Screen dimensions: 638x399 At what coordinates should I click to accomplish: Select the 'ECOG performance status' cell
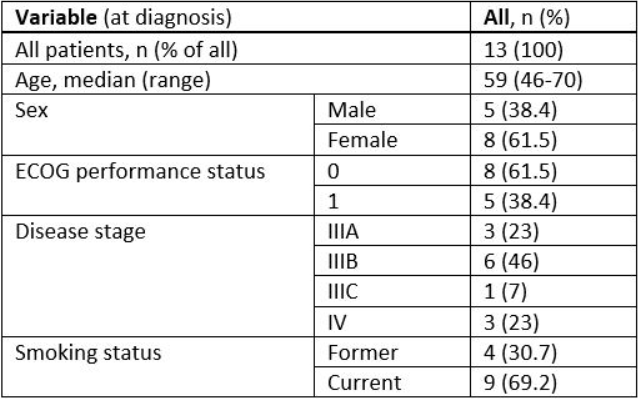[x=158, y=185]
